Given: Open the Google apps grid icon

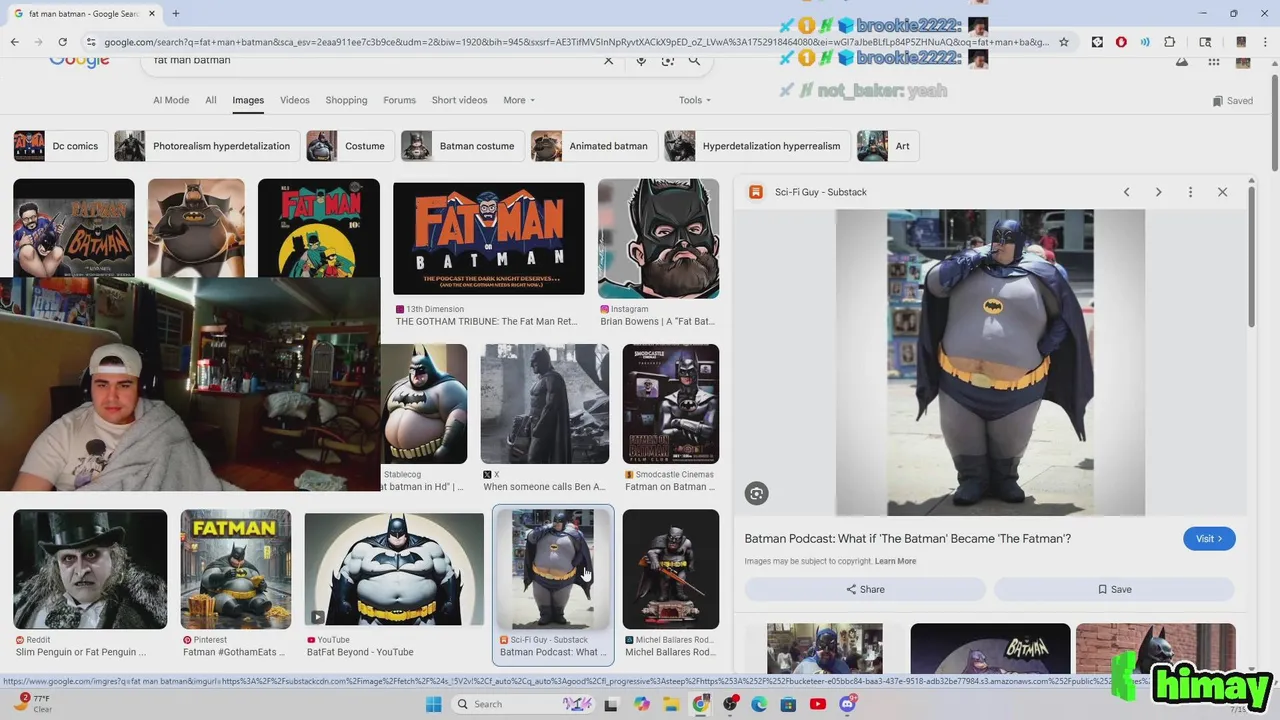Looking at the screenshot, I should pyautogui.click(x=1213, y=62).
